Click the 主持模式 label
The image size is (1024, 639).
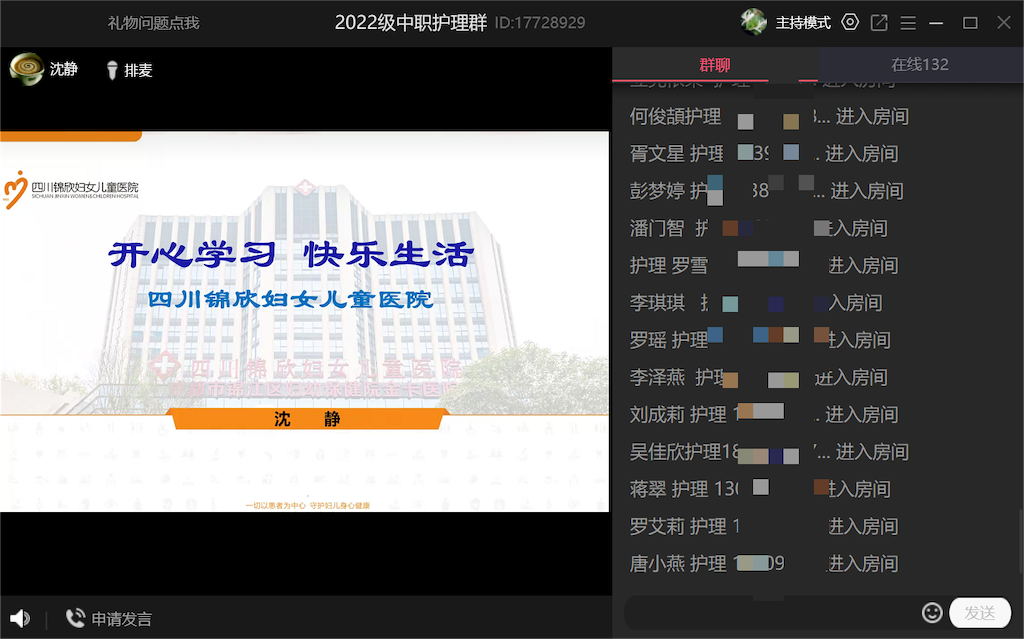pyautogui.click(x=803, y=23)
